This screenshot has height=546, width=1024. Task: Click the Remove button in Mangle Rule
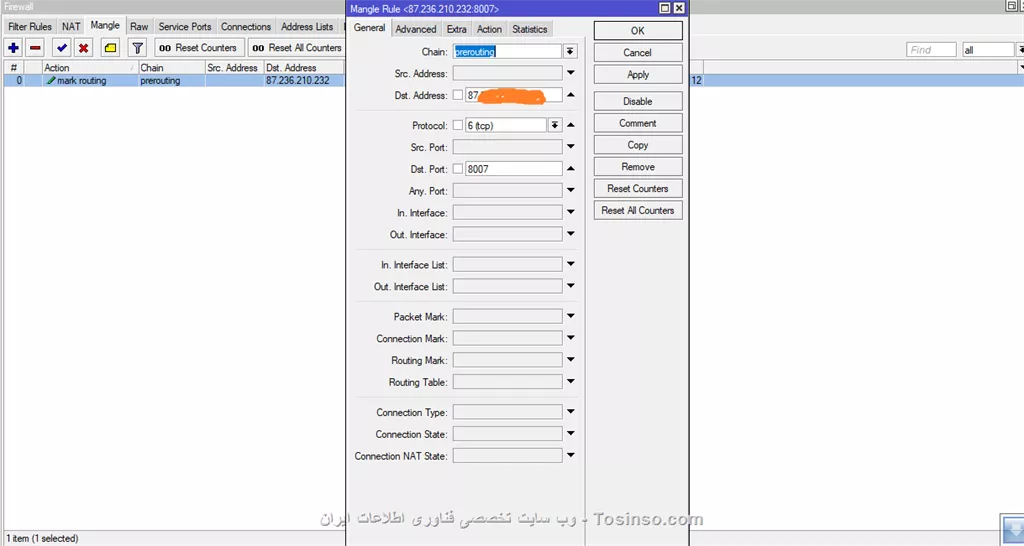click(x=638, y=167)
